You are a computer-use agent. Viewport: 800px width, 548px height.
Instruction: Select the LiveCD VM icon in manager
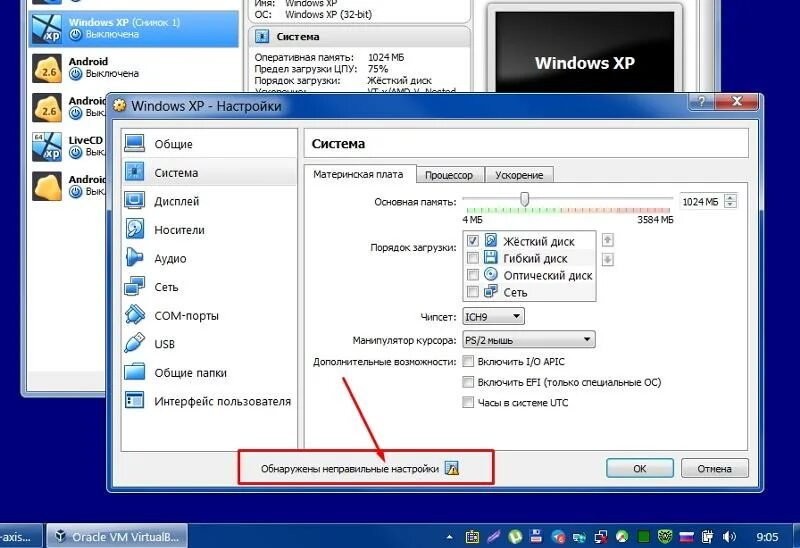tap(47, 147)
